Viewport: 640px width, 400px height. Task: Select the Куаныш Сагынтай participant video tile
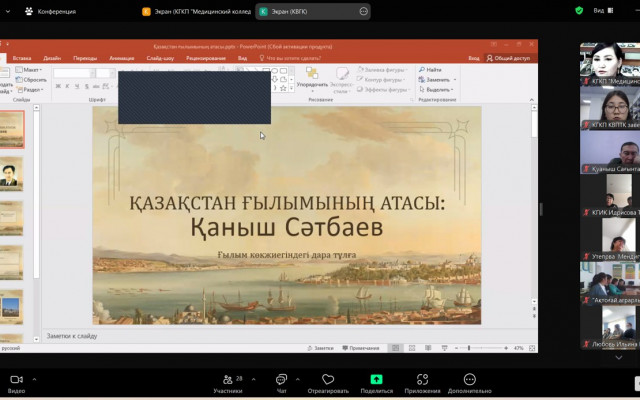pyautogui.click(x=608, y=150)
